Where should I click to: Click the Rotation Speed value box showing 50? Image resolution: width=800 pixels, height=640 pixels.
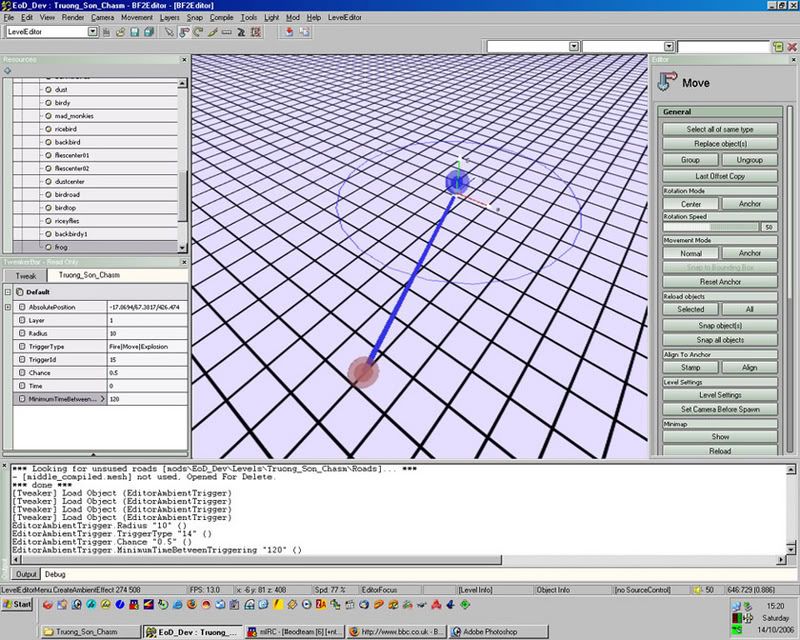point(769,227)
